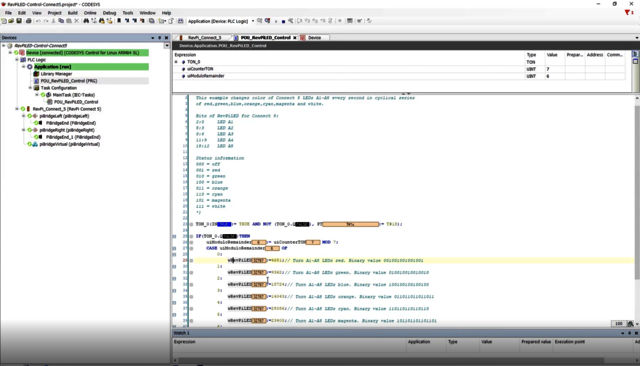640x366 pixels.
Task: Open Find with the binoculars icon
Action: (x=86, y=21)
